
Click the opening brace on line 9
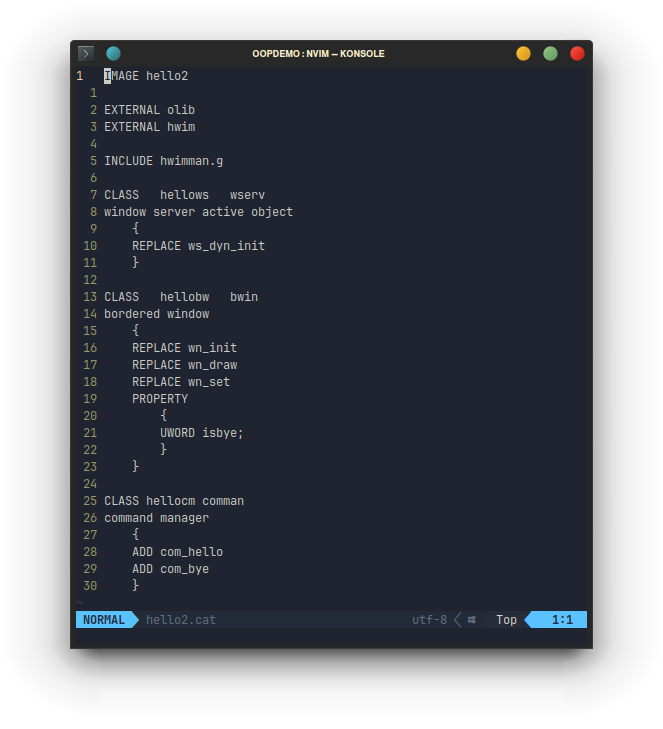[135, 228]
